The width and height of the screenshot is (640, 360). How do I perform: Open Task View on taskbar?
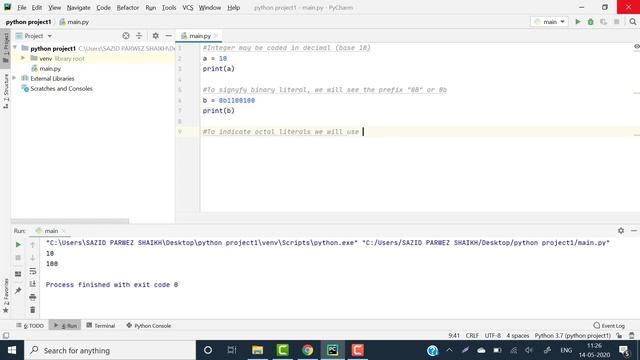(232, 350)
